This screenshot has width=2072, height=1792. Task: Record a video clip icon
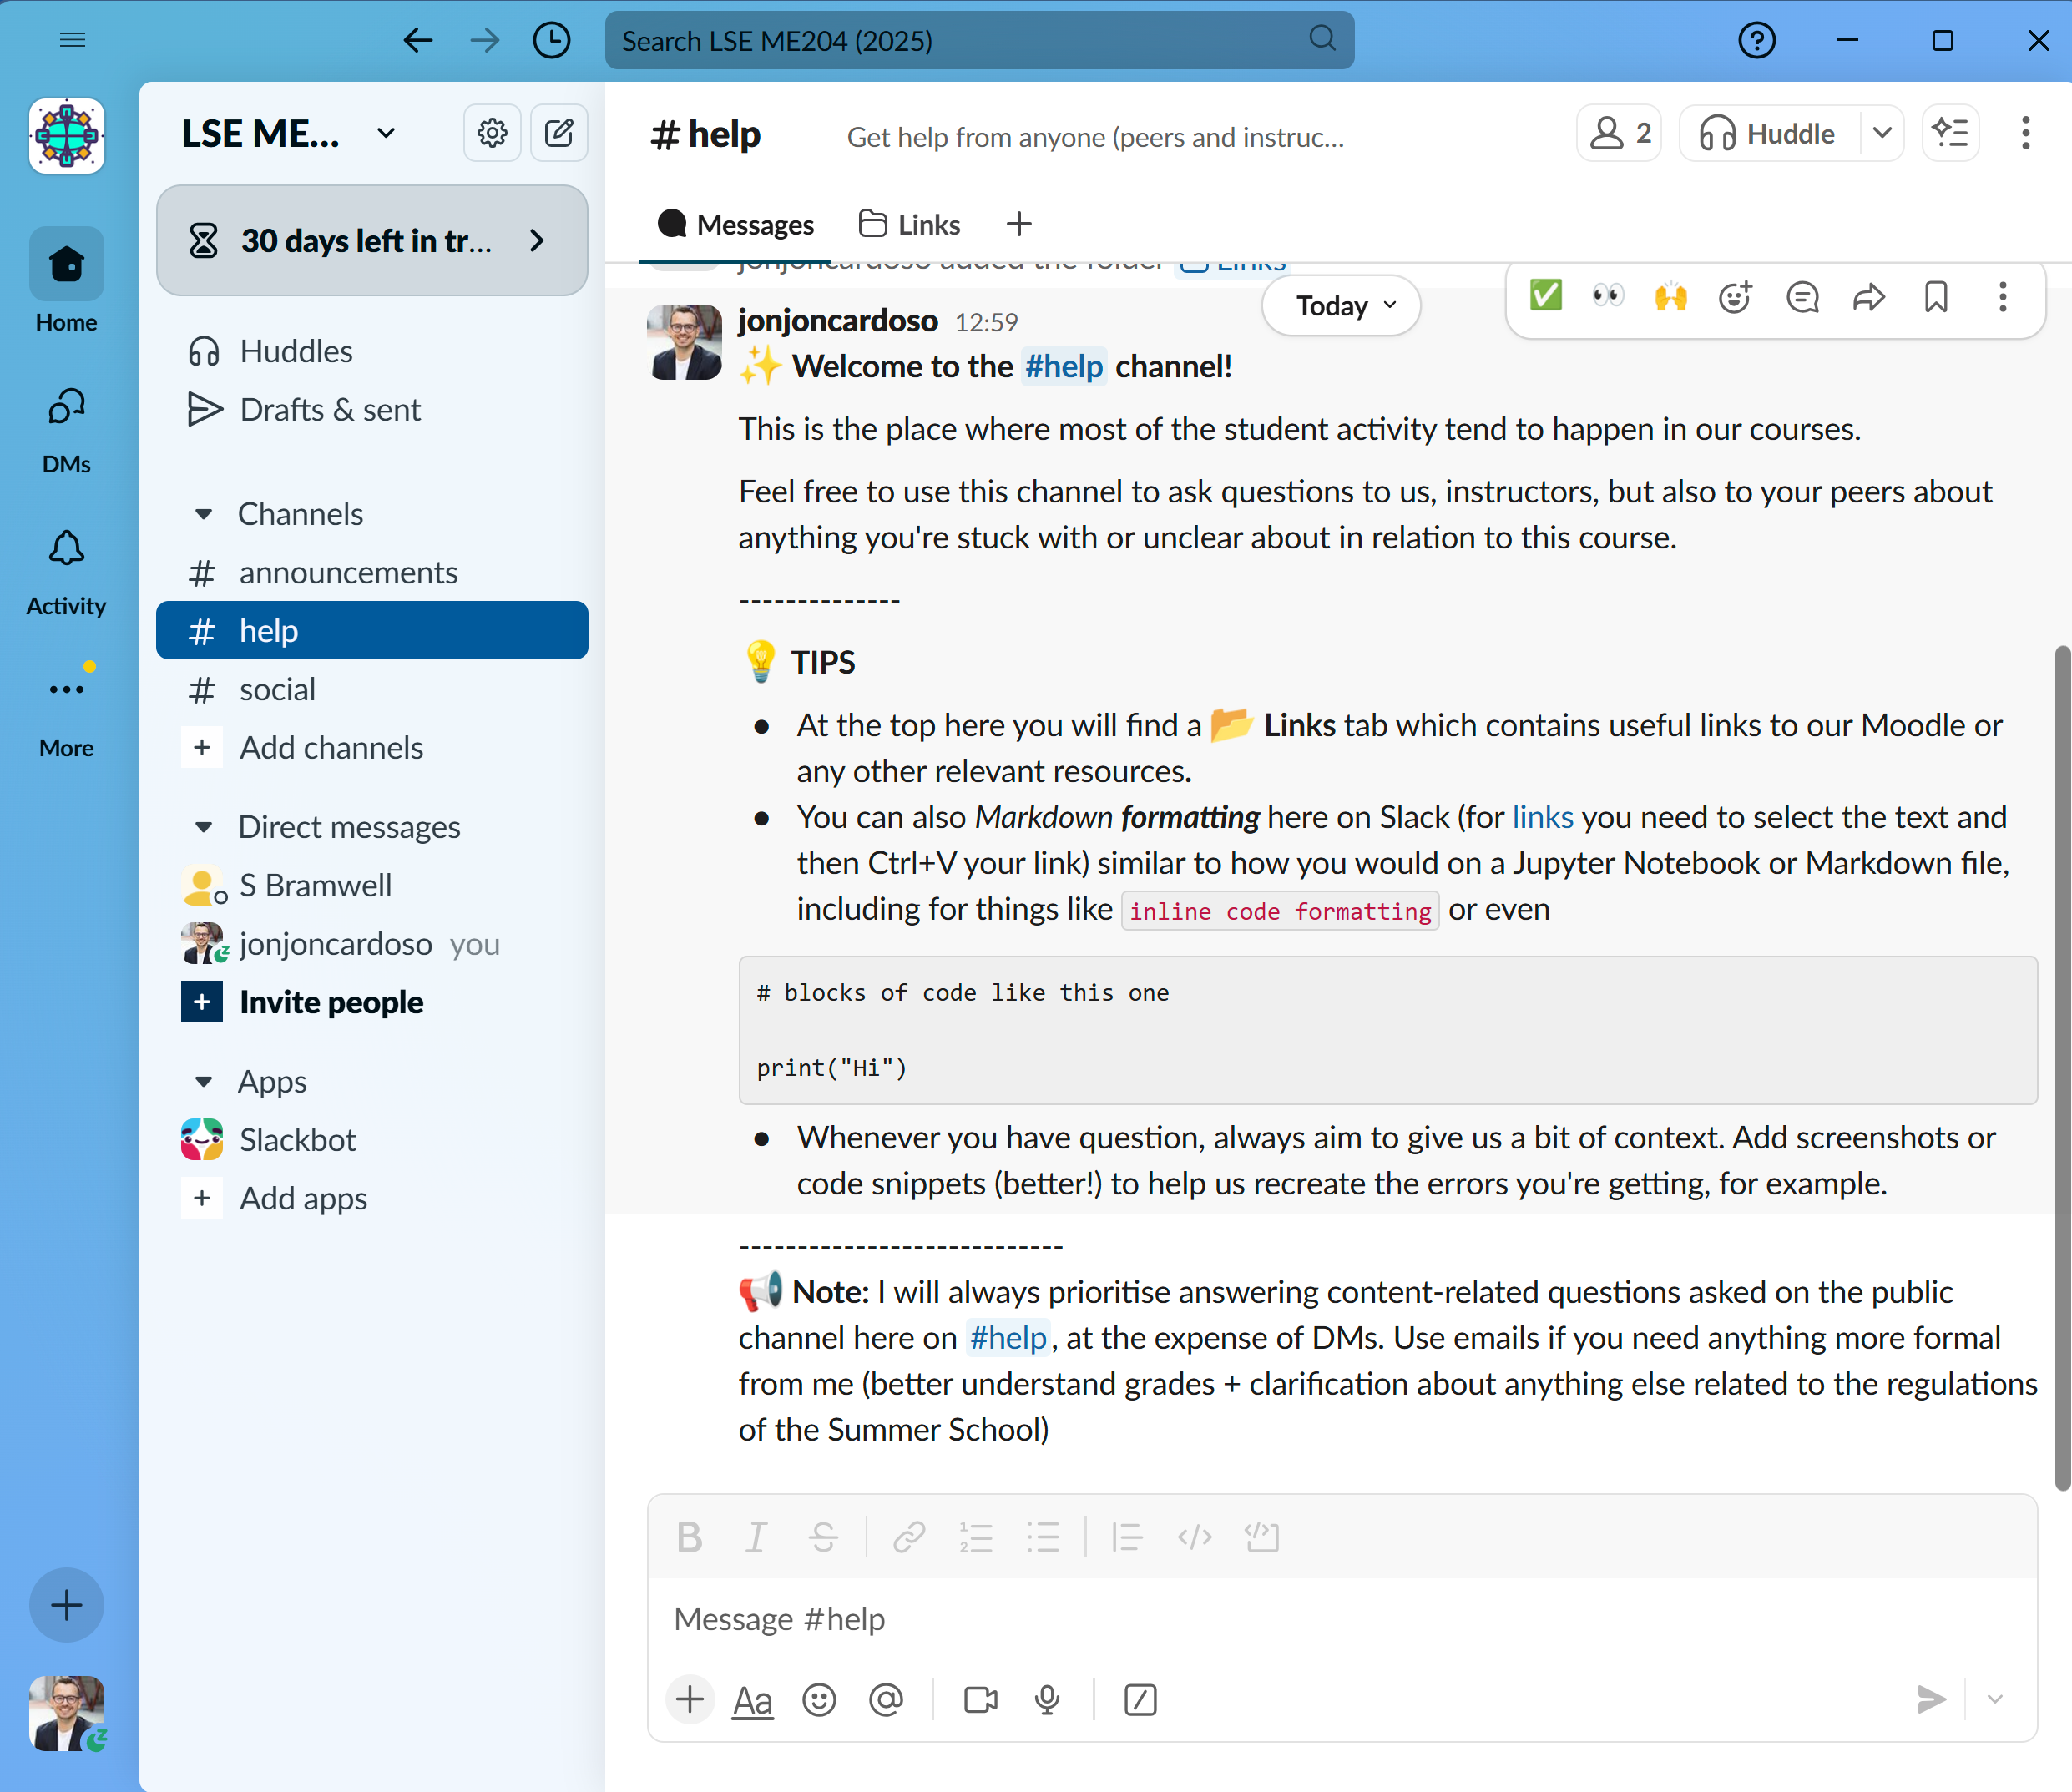(x=981, y=1700)
